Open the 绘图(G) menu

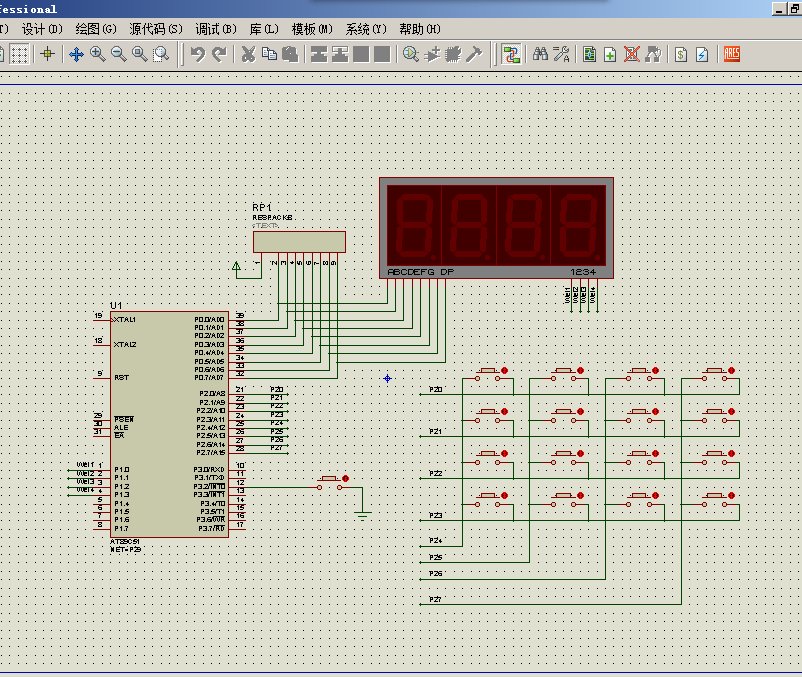tap(96, 29)
